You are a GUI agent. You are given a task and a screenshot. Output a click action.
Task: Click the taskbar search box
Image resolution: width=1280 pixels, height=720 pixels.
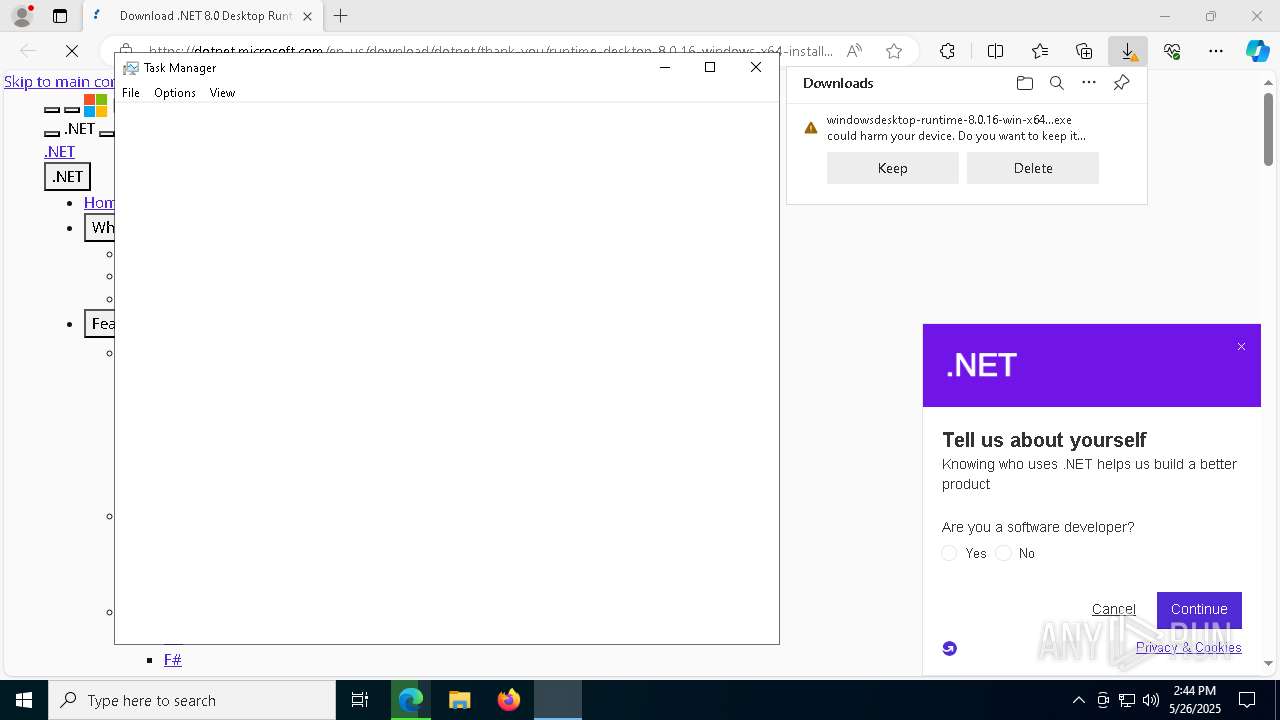click(192, 700)
